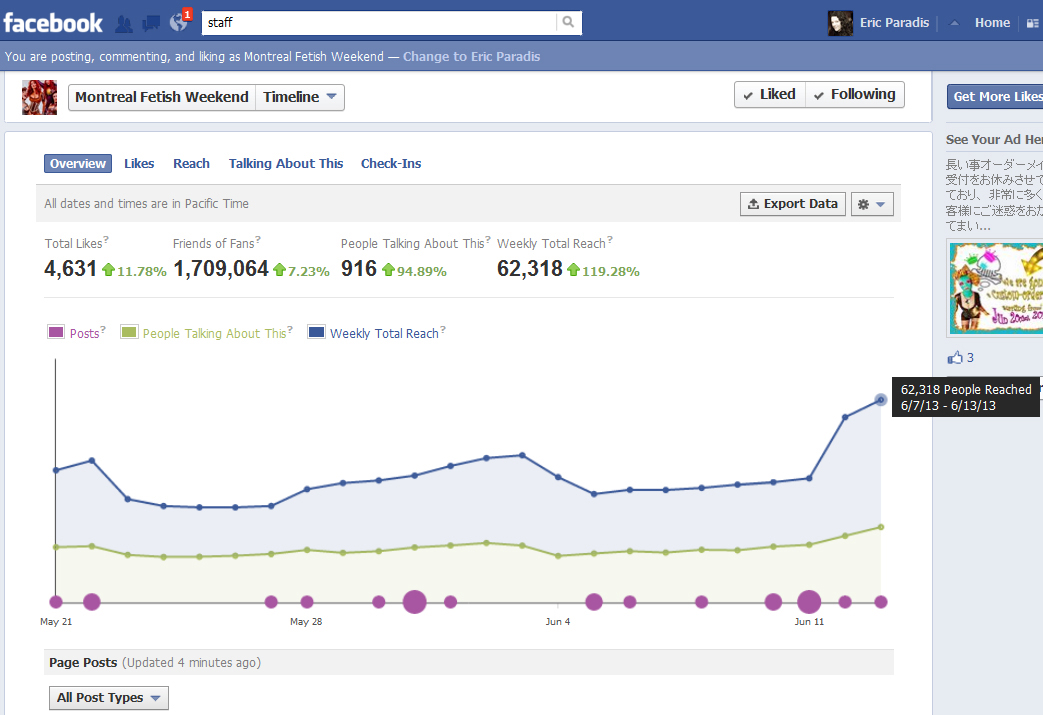Toggle the People Talking About This legend swatch

(x=128, y=332)
